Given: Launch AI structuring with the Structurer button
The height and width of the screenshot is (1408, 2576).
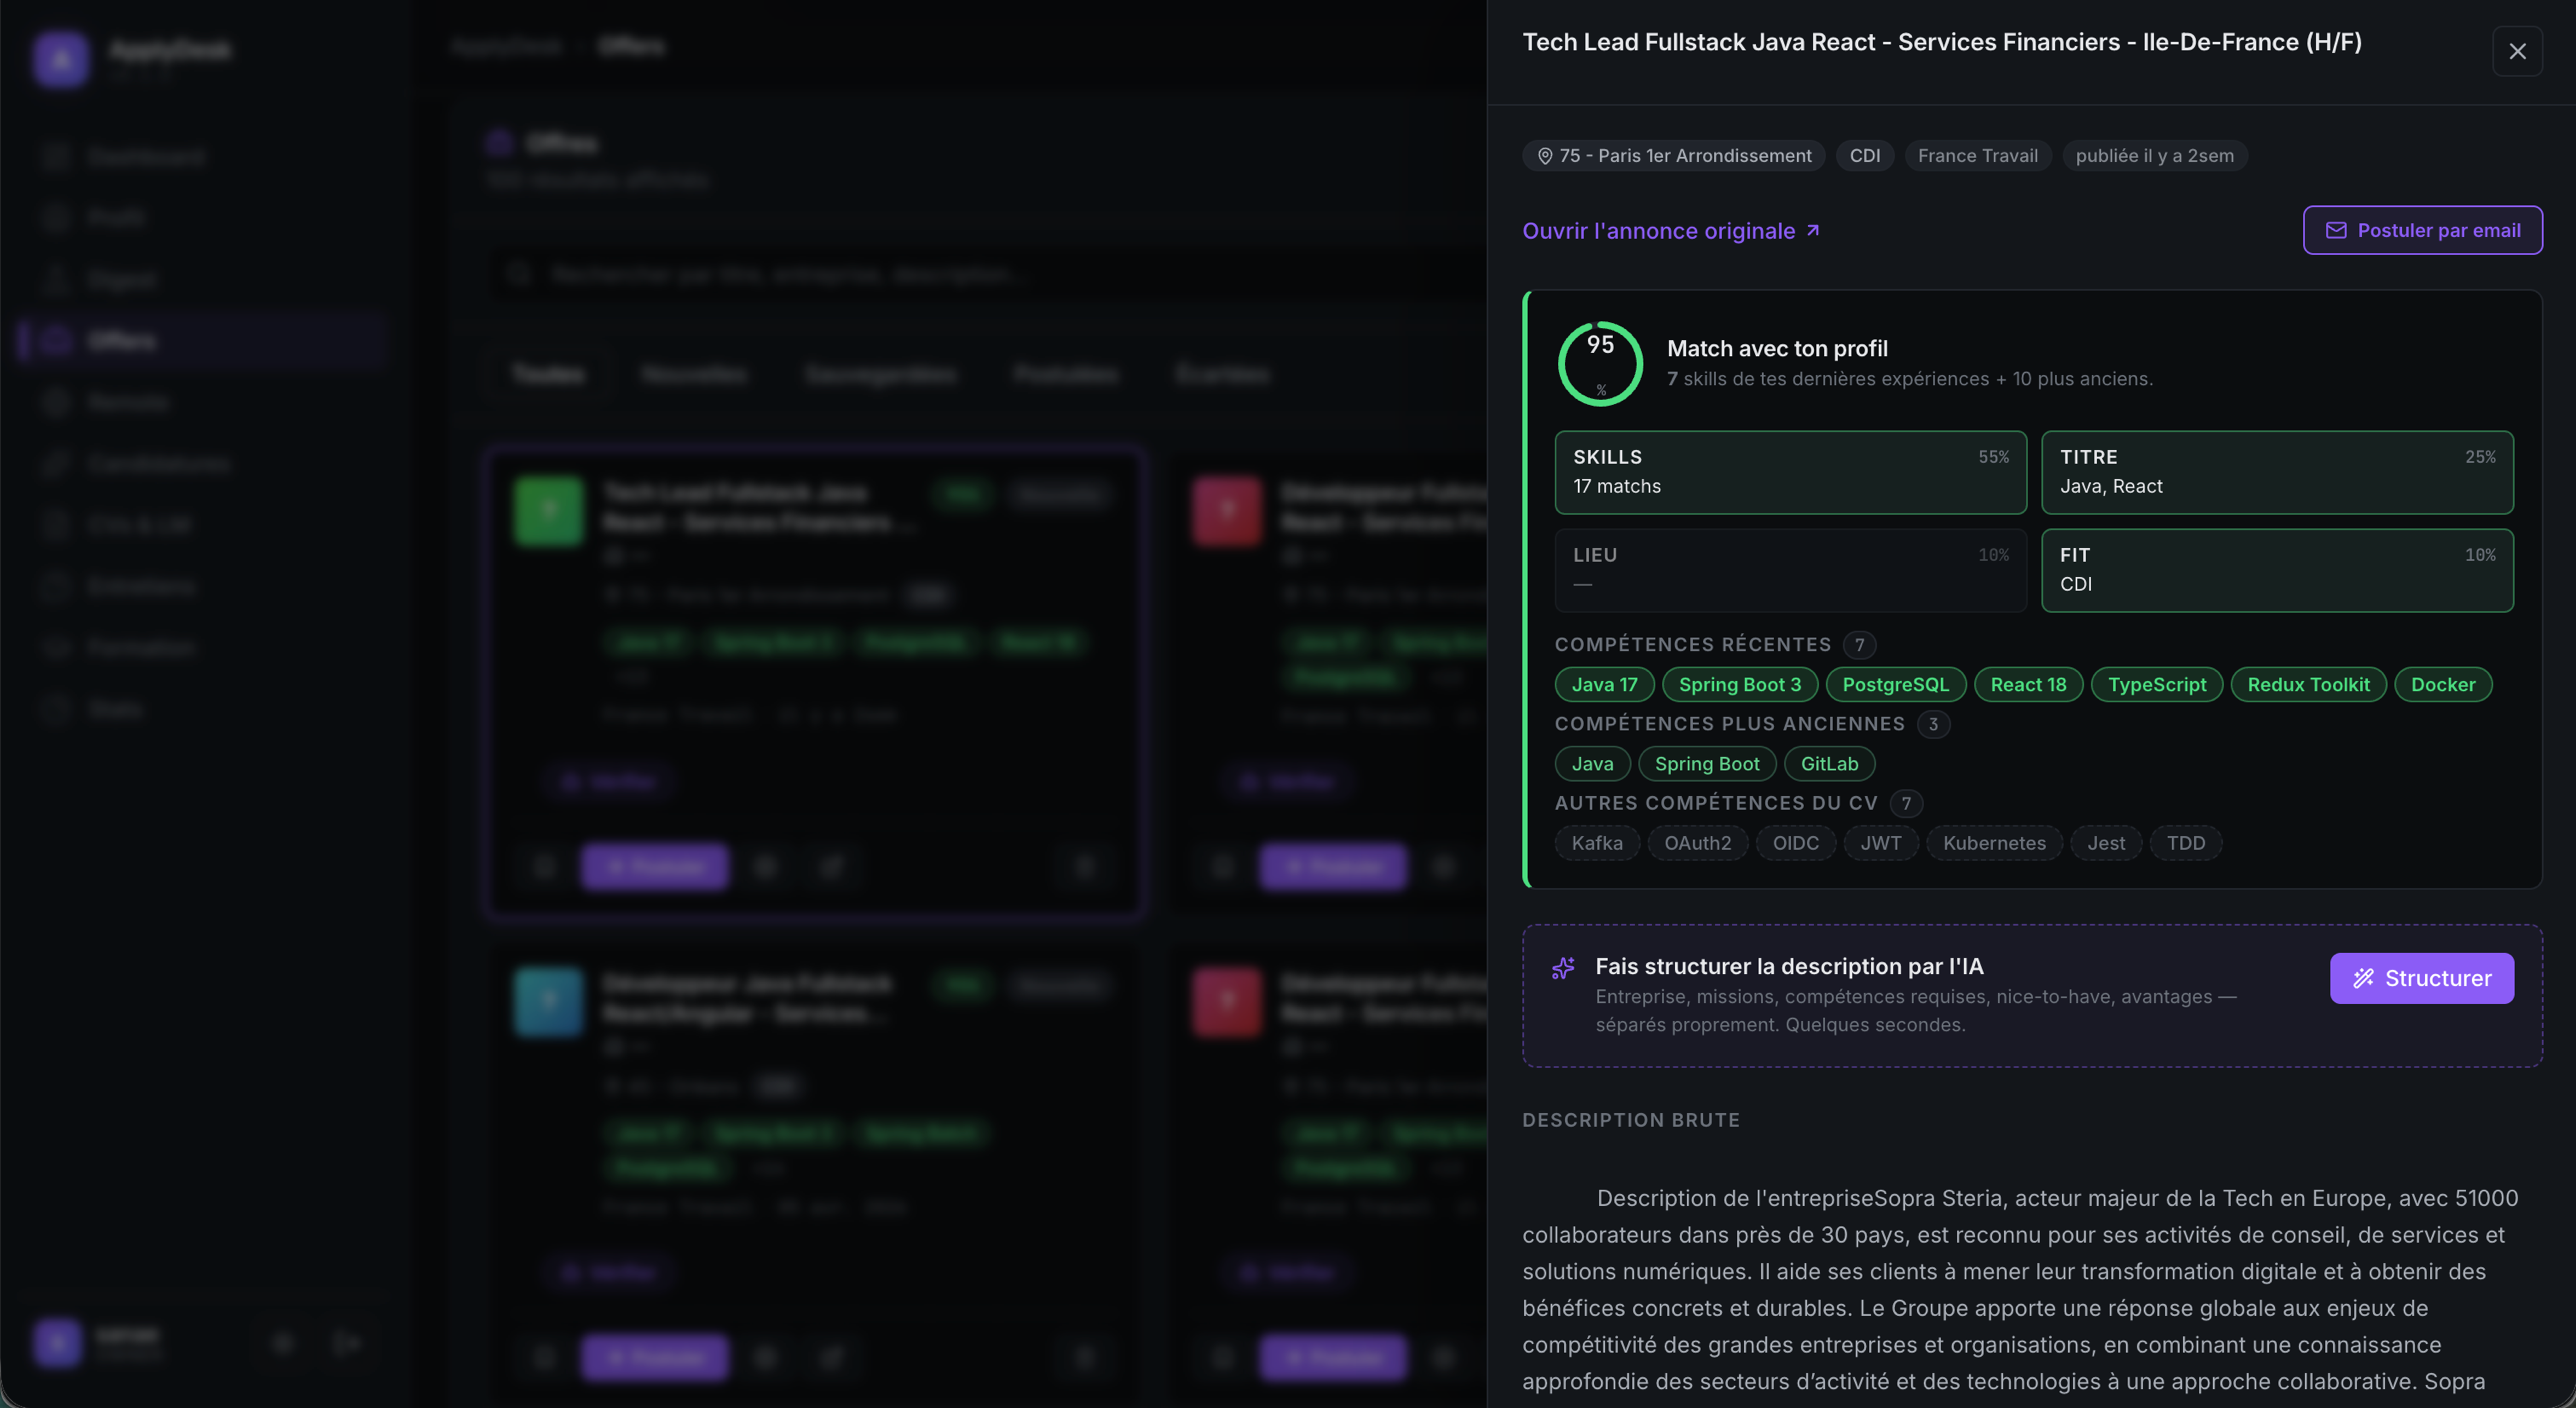Looking at the screenshot, I should 2421,978.
